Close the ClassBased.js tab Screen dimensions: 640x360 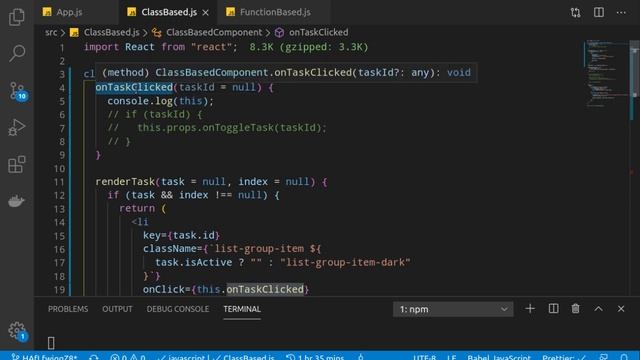coord(205,13)
